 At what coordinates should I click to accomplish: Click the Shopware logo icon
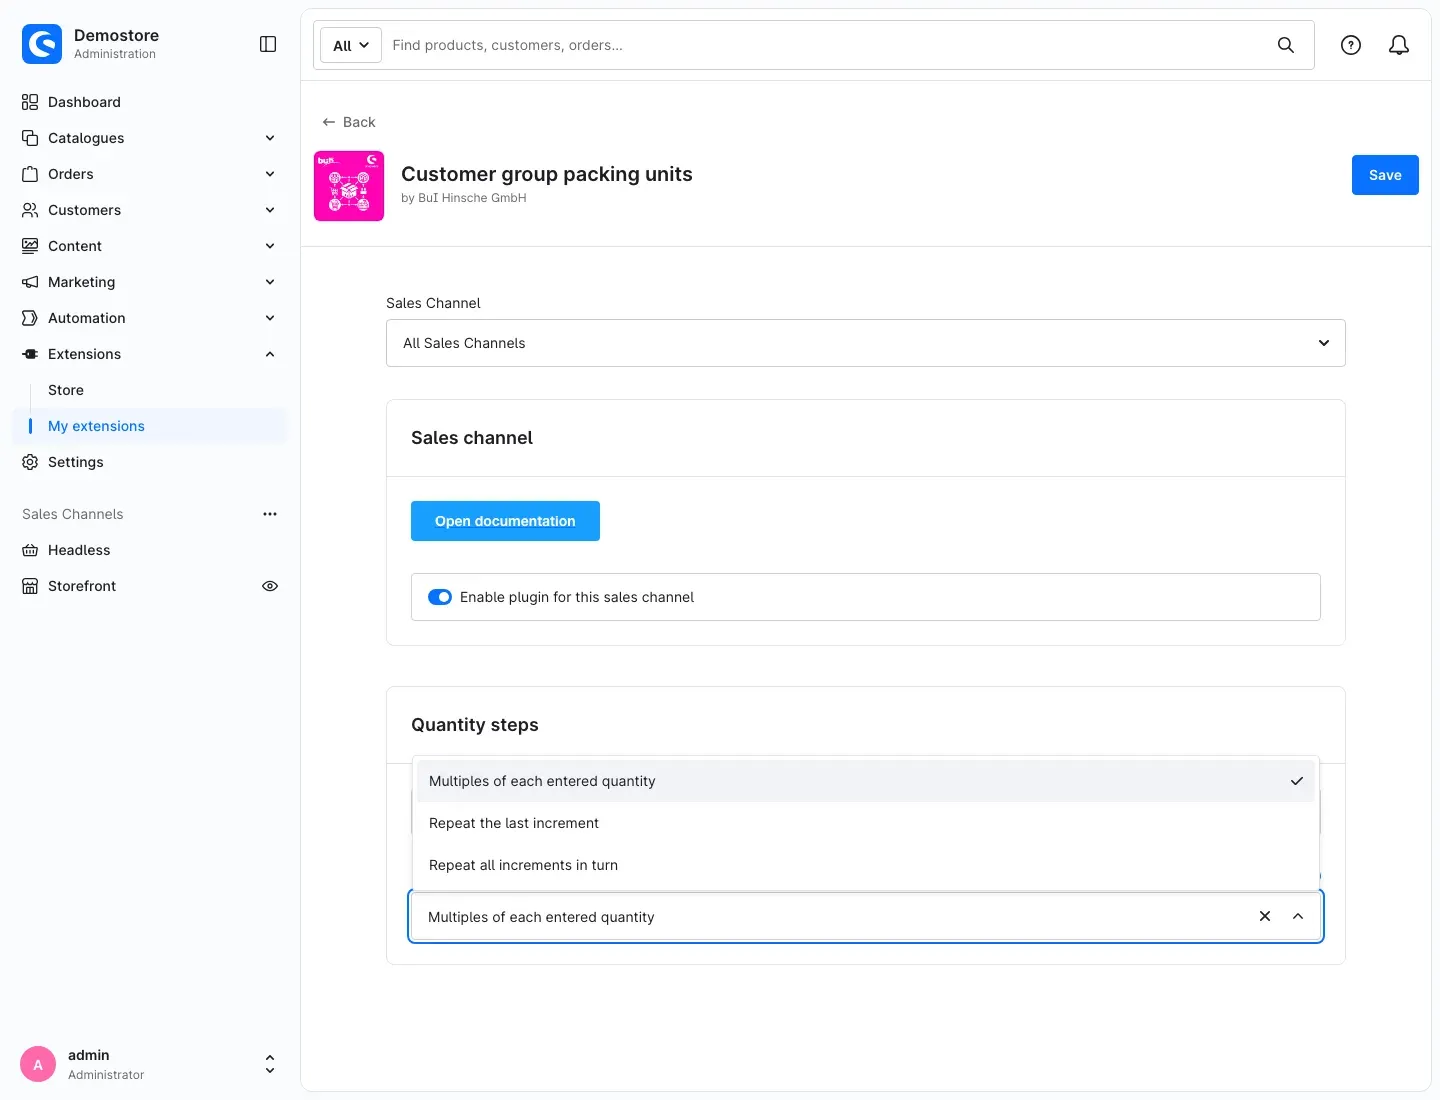(x=42, y=44)
